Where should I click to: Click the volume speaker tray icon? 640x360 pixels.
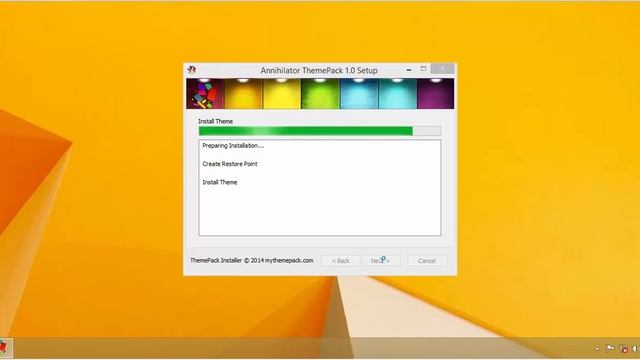[x=635, y=349]
